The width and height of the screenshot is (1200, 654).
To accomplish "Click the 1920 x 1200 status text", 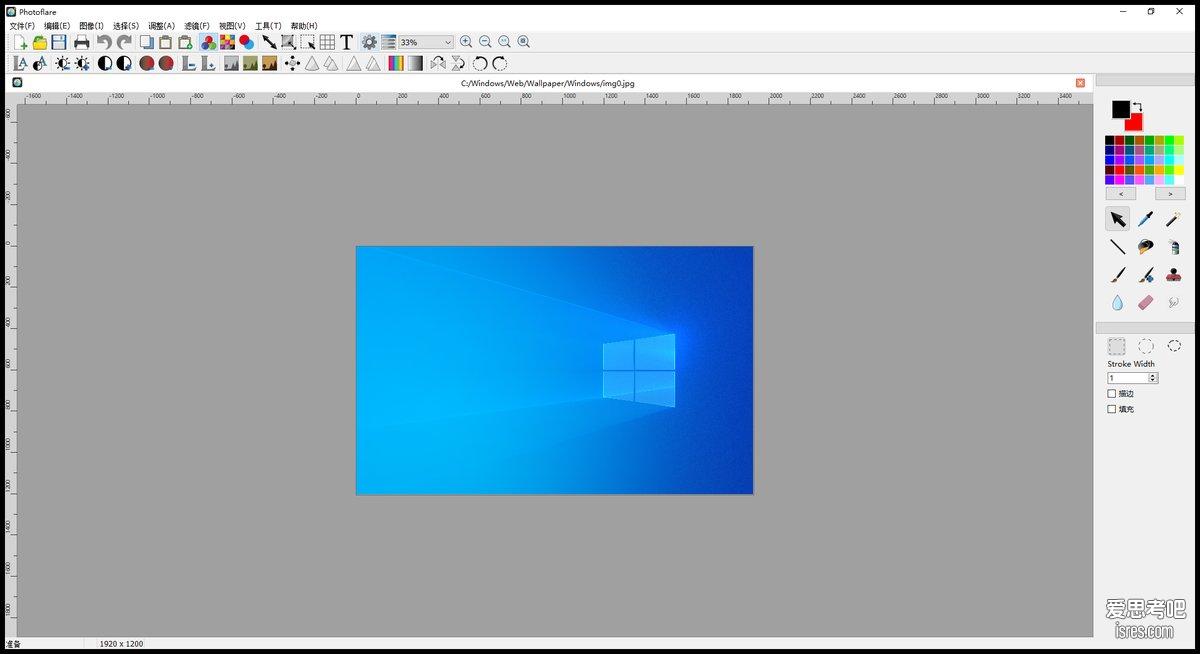I will click(121, 644).
